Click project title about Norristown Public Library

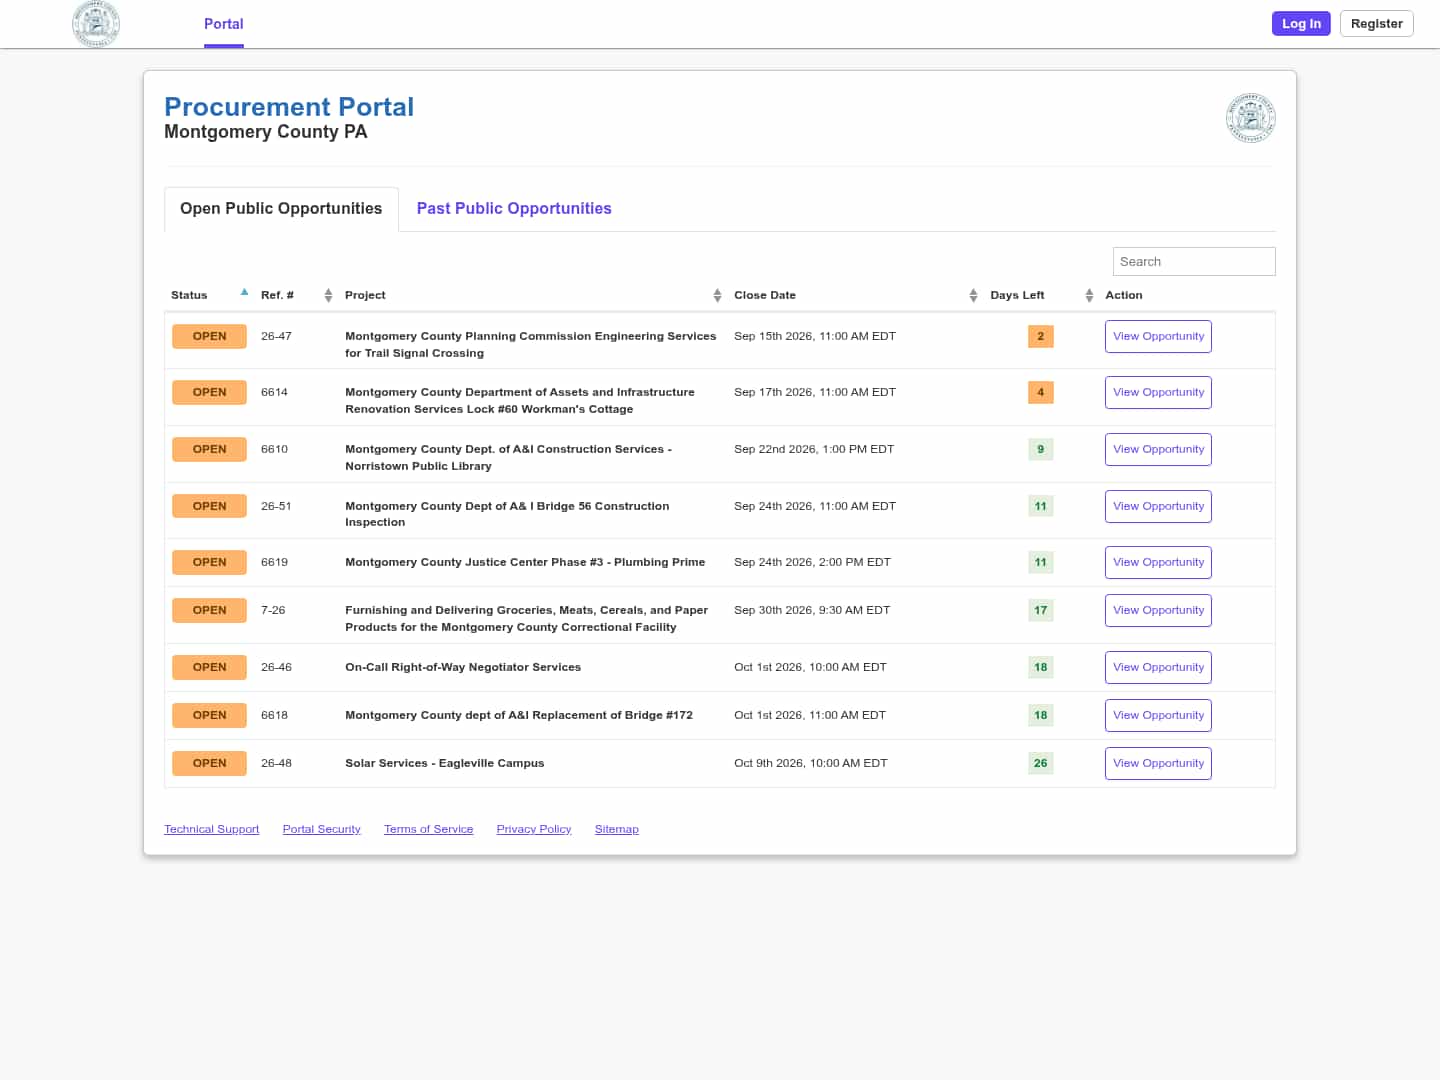click(x=508, y=458)
